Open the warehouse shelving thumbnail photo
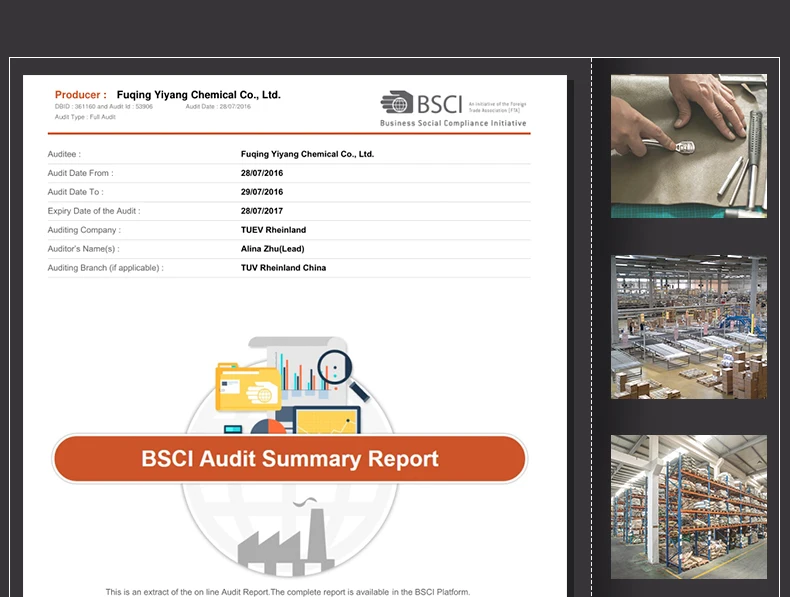 [x=689, y=507]
